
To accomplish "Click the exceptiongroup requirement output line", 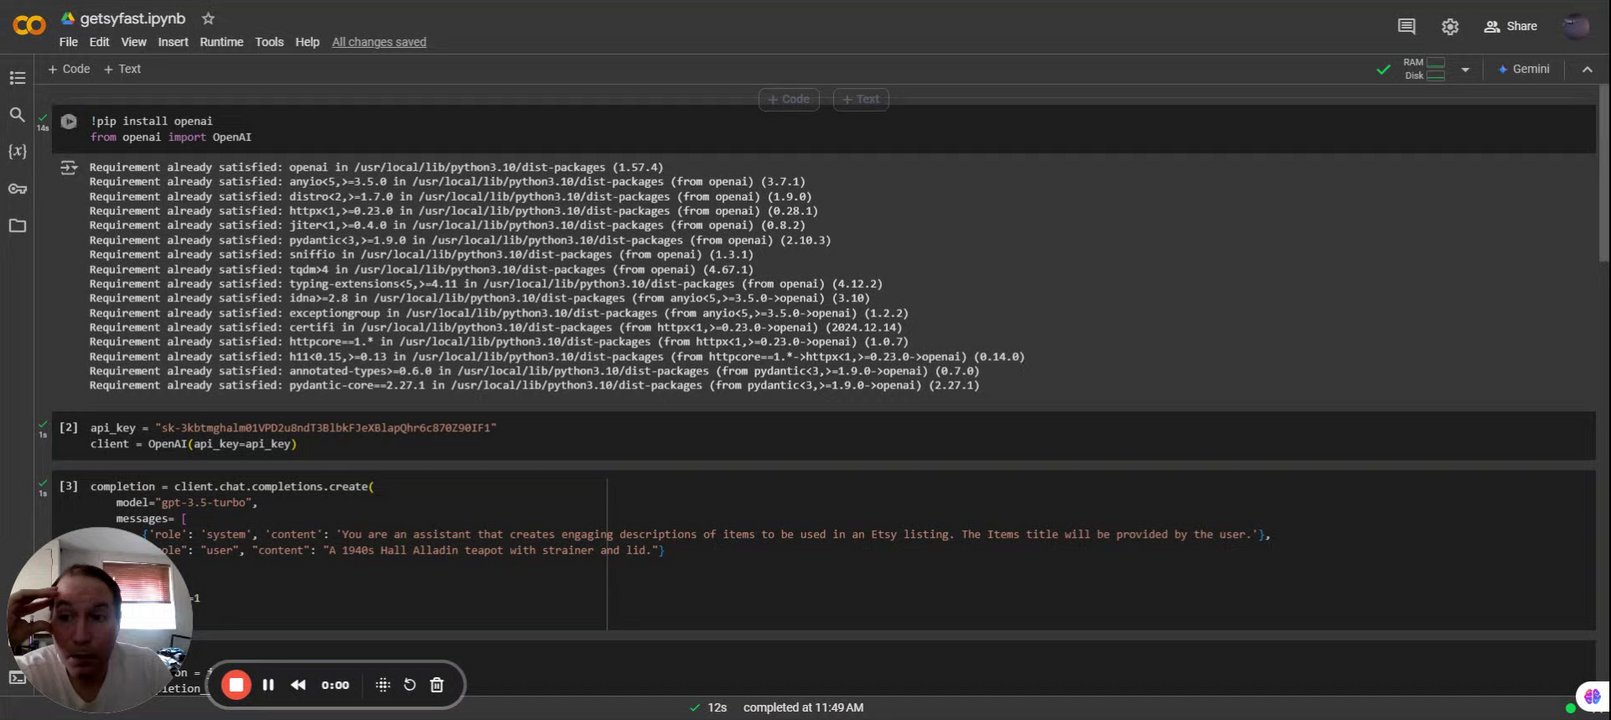I will (499, 313).
